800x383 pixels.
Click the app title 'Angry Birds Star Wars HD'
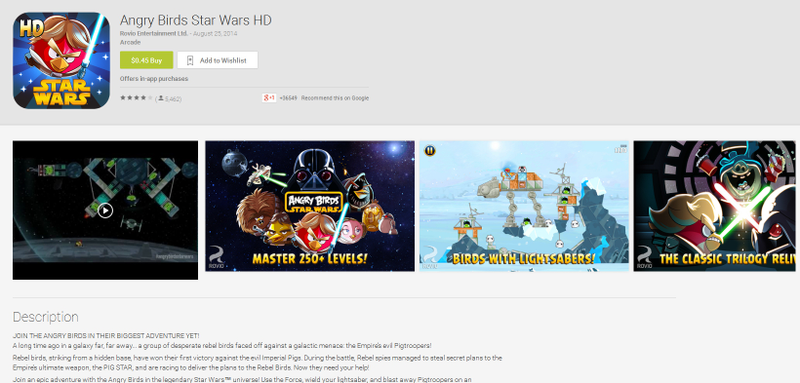coord(195,20)
